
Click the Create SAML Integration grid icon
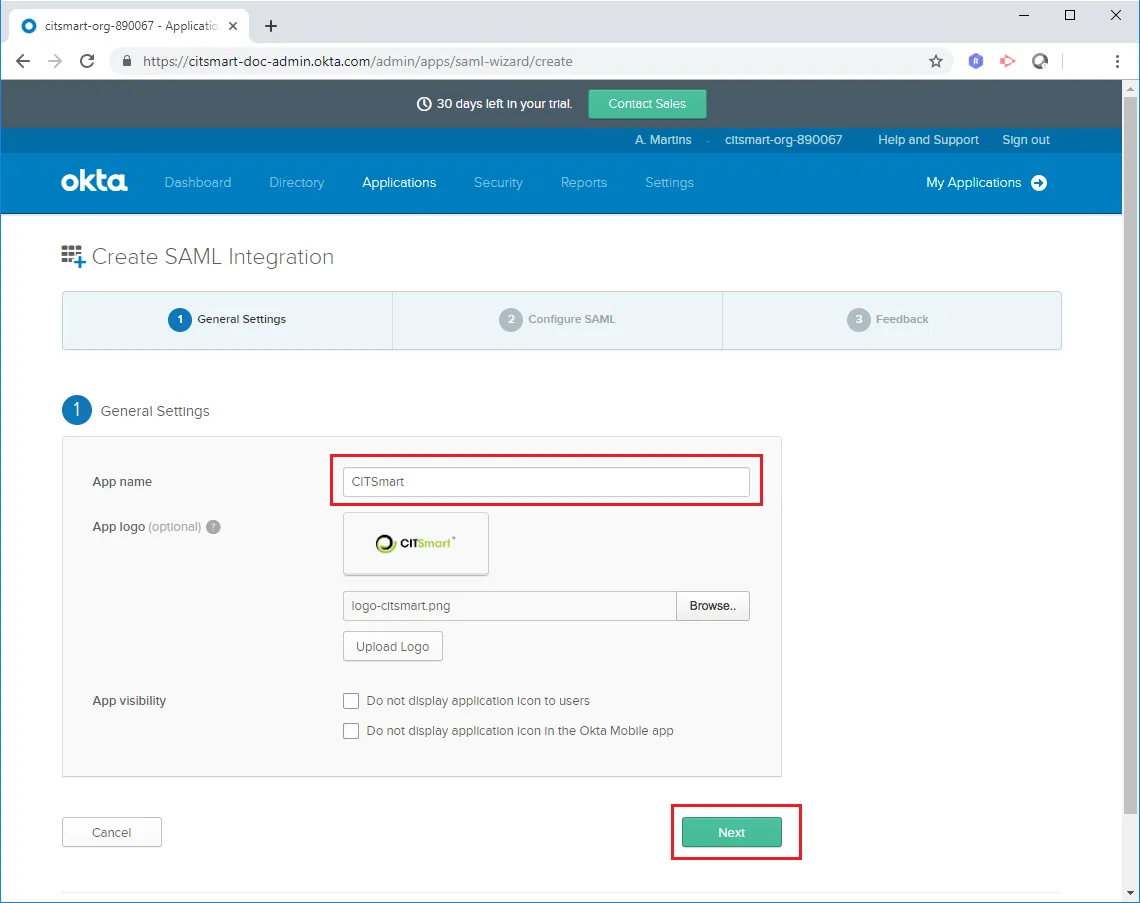(73, 256)
